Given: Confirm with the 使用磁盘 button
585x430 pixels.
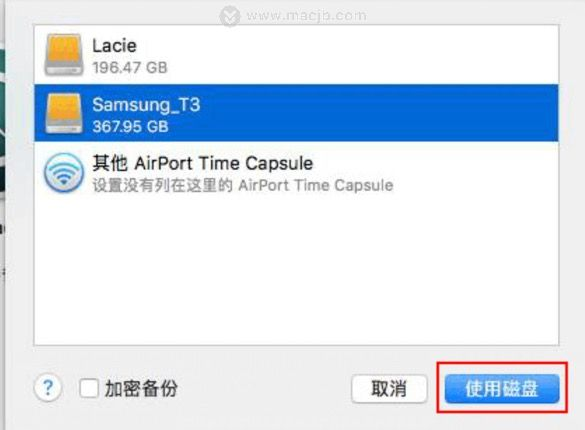Looking at the screenshot, I should (502, 389).
